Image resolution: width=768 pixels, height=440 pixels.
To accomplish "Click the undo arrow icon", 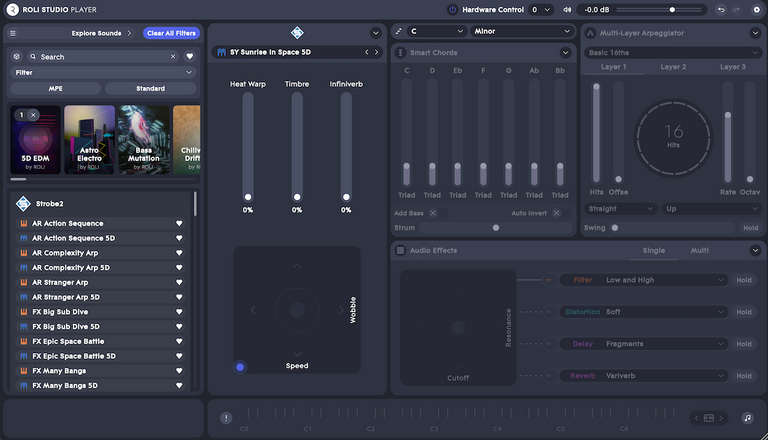I will point(721,9).
